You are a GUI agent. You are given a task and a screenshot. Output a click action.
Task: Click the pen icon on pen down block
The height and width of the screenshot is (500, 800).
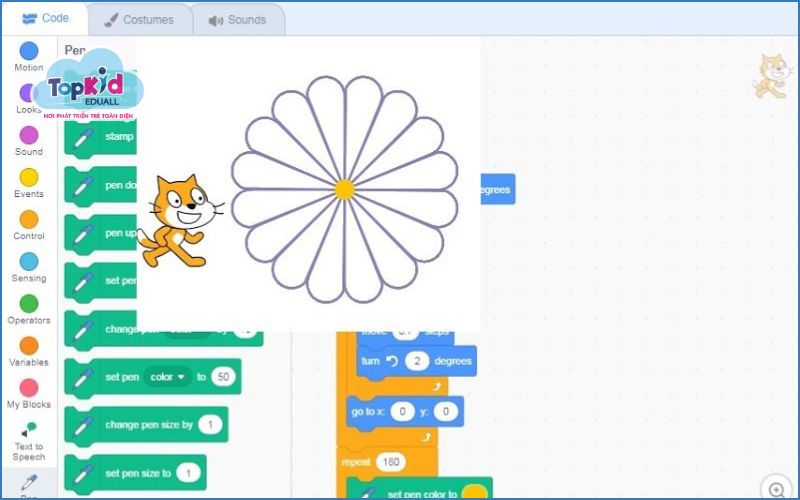point(84,186)
